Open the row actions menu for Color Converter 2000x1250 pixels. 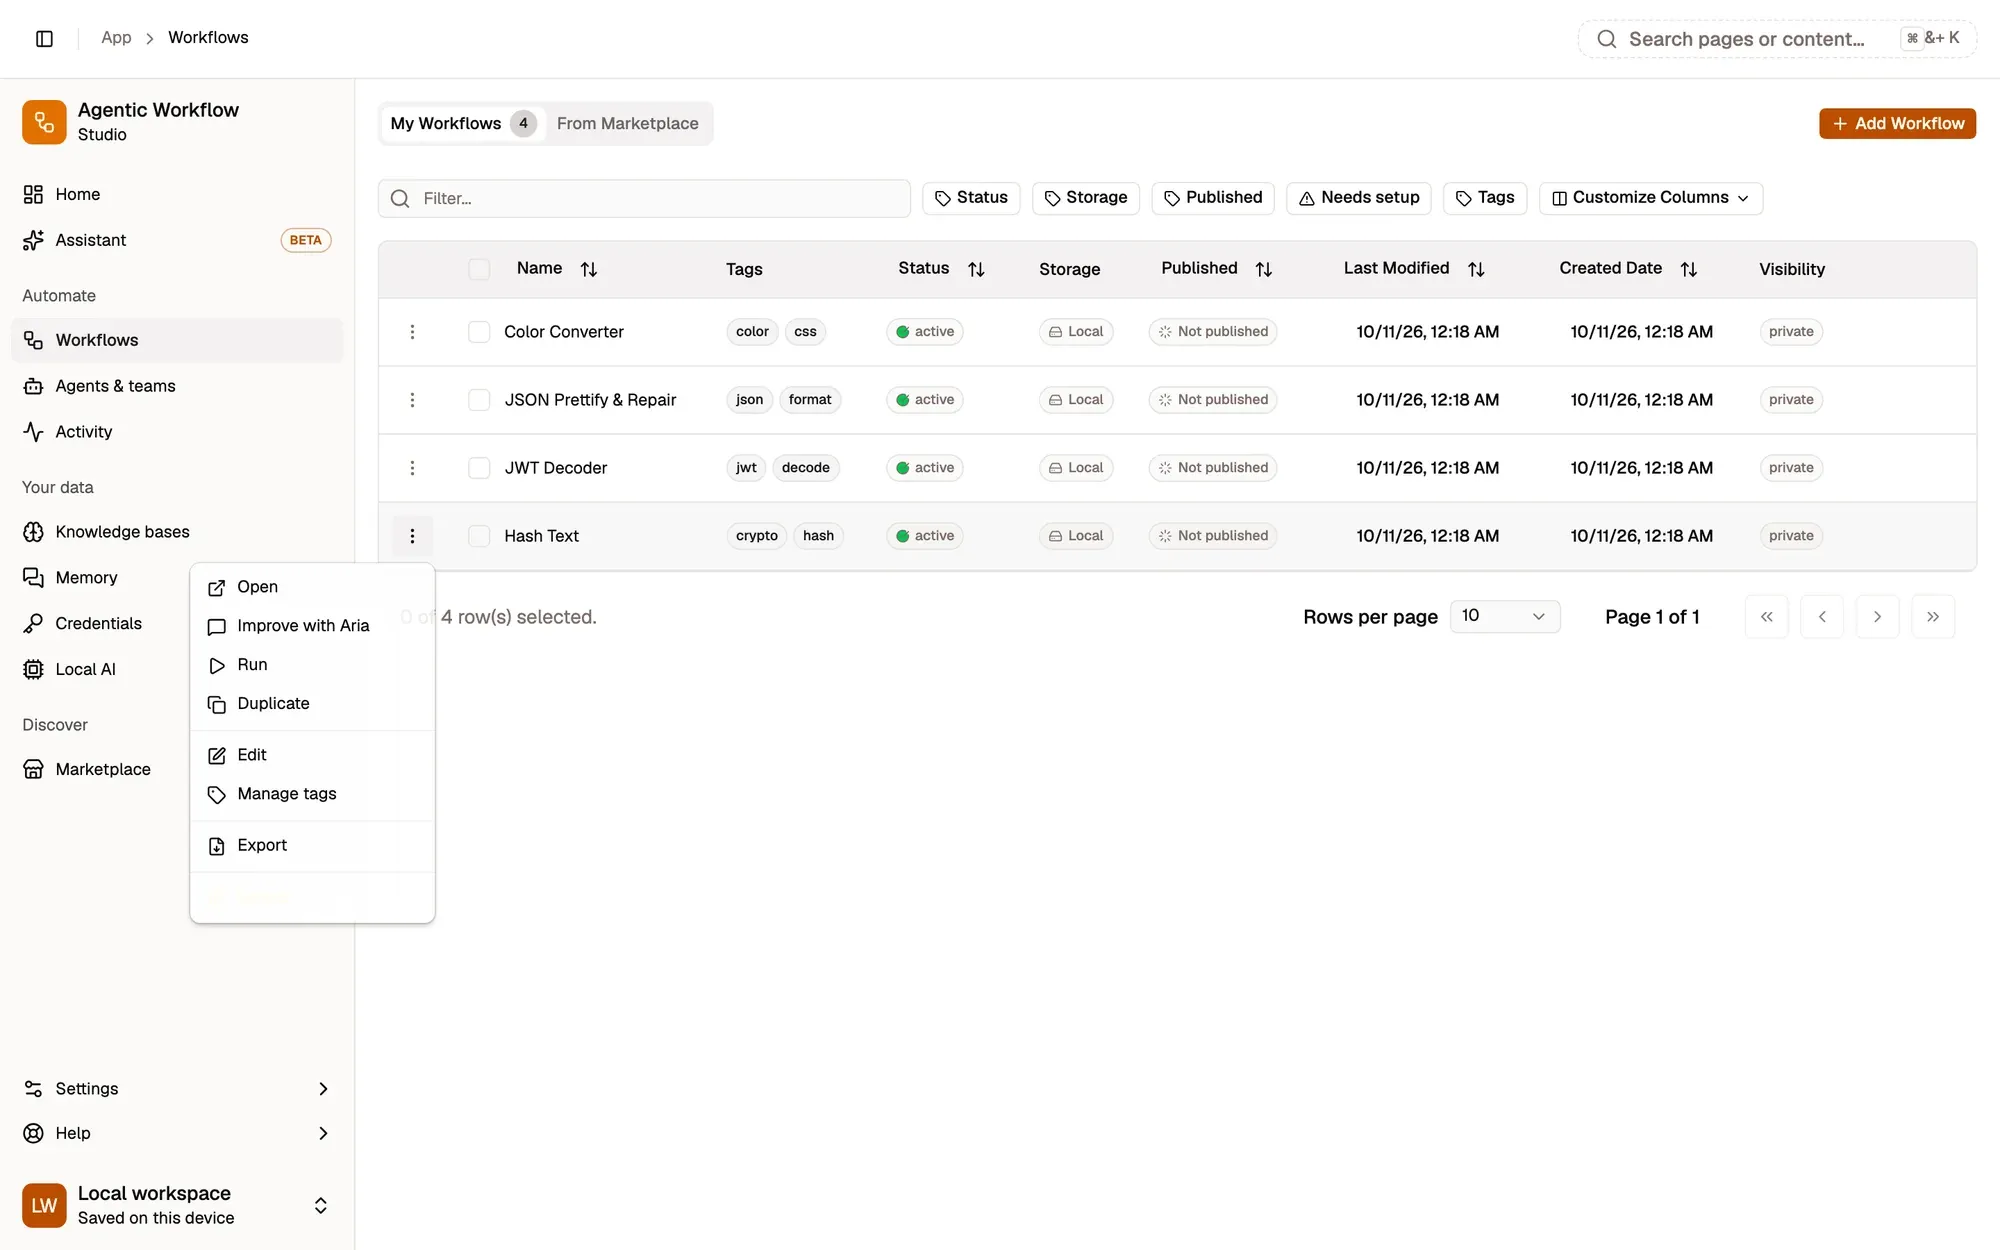coord(412,332)
